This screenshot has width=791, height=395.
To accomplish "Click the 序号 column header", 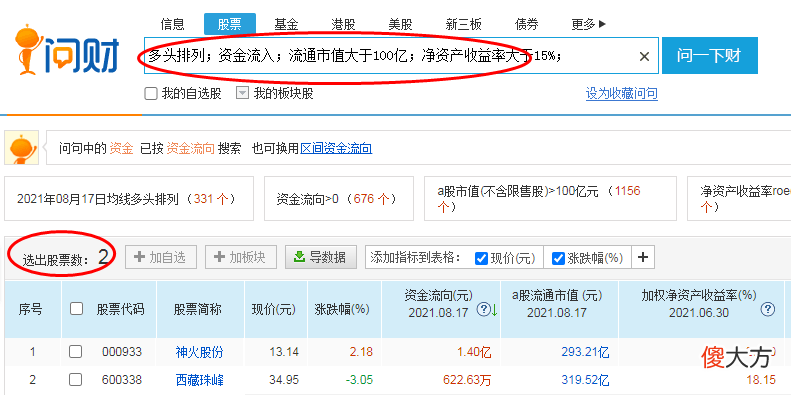I will click(30, 309).
